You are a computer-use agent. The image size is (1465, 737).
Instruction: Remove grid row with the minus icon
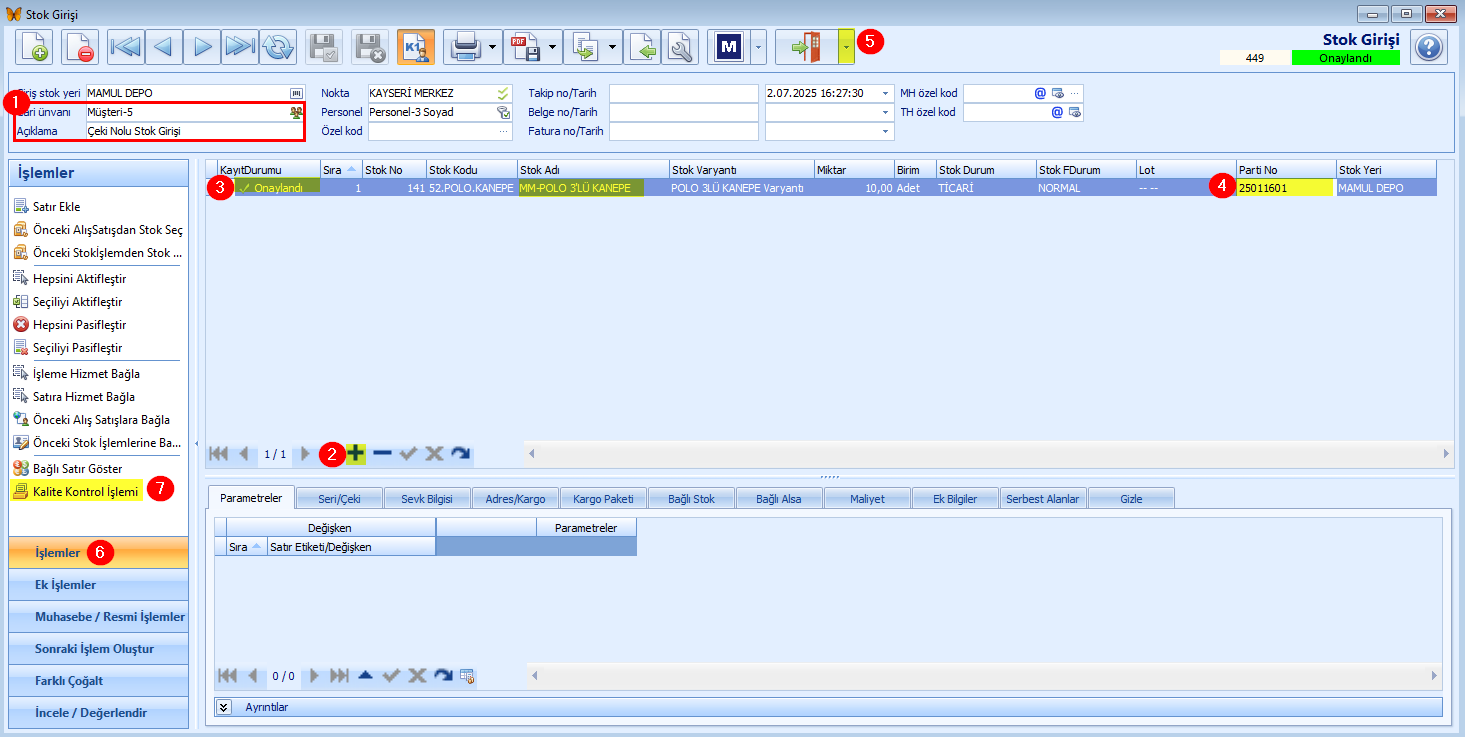click(382, 453)
